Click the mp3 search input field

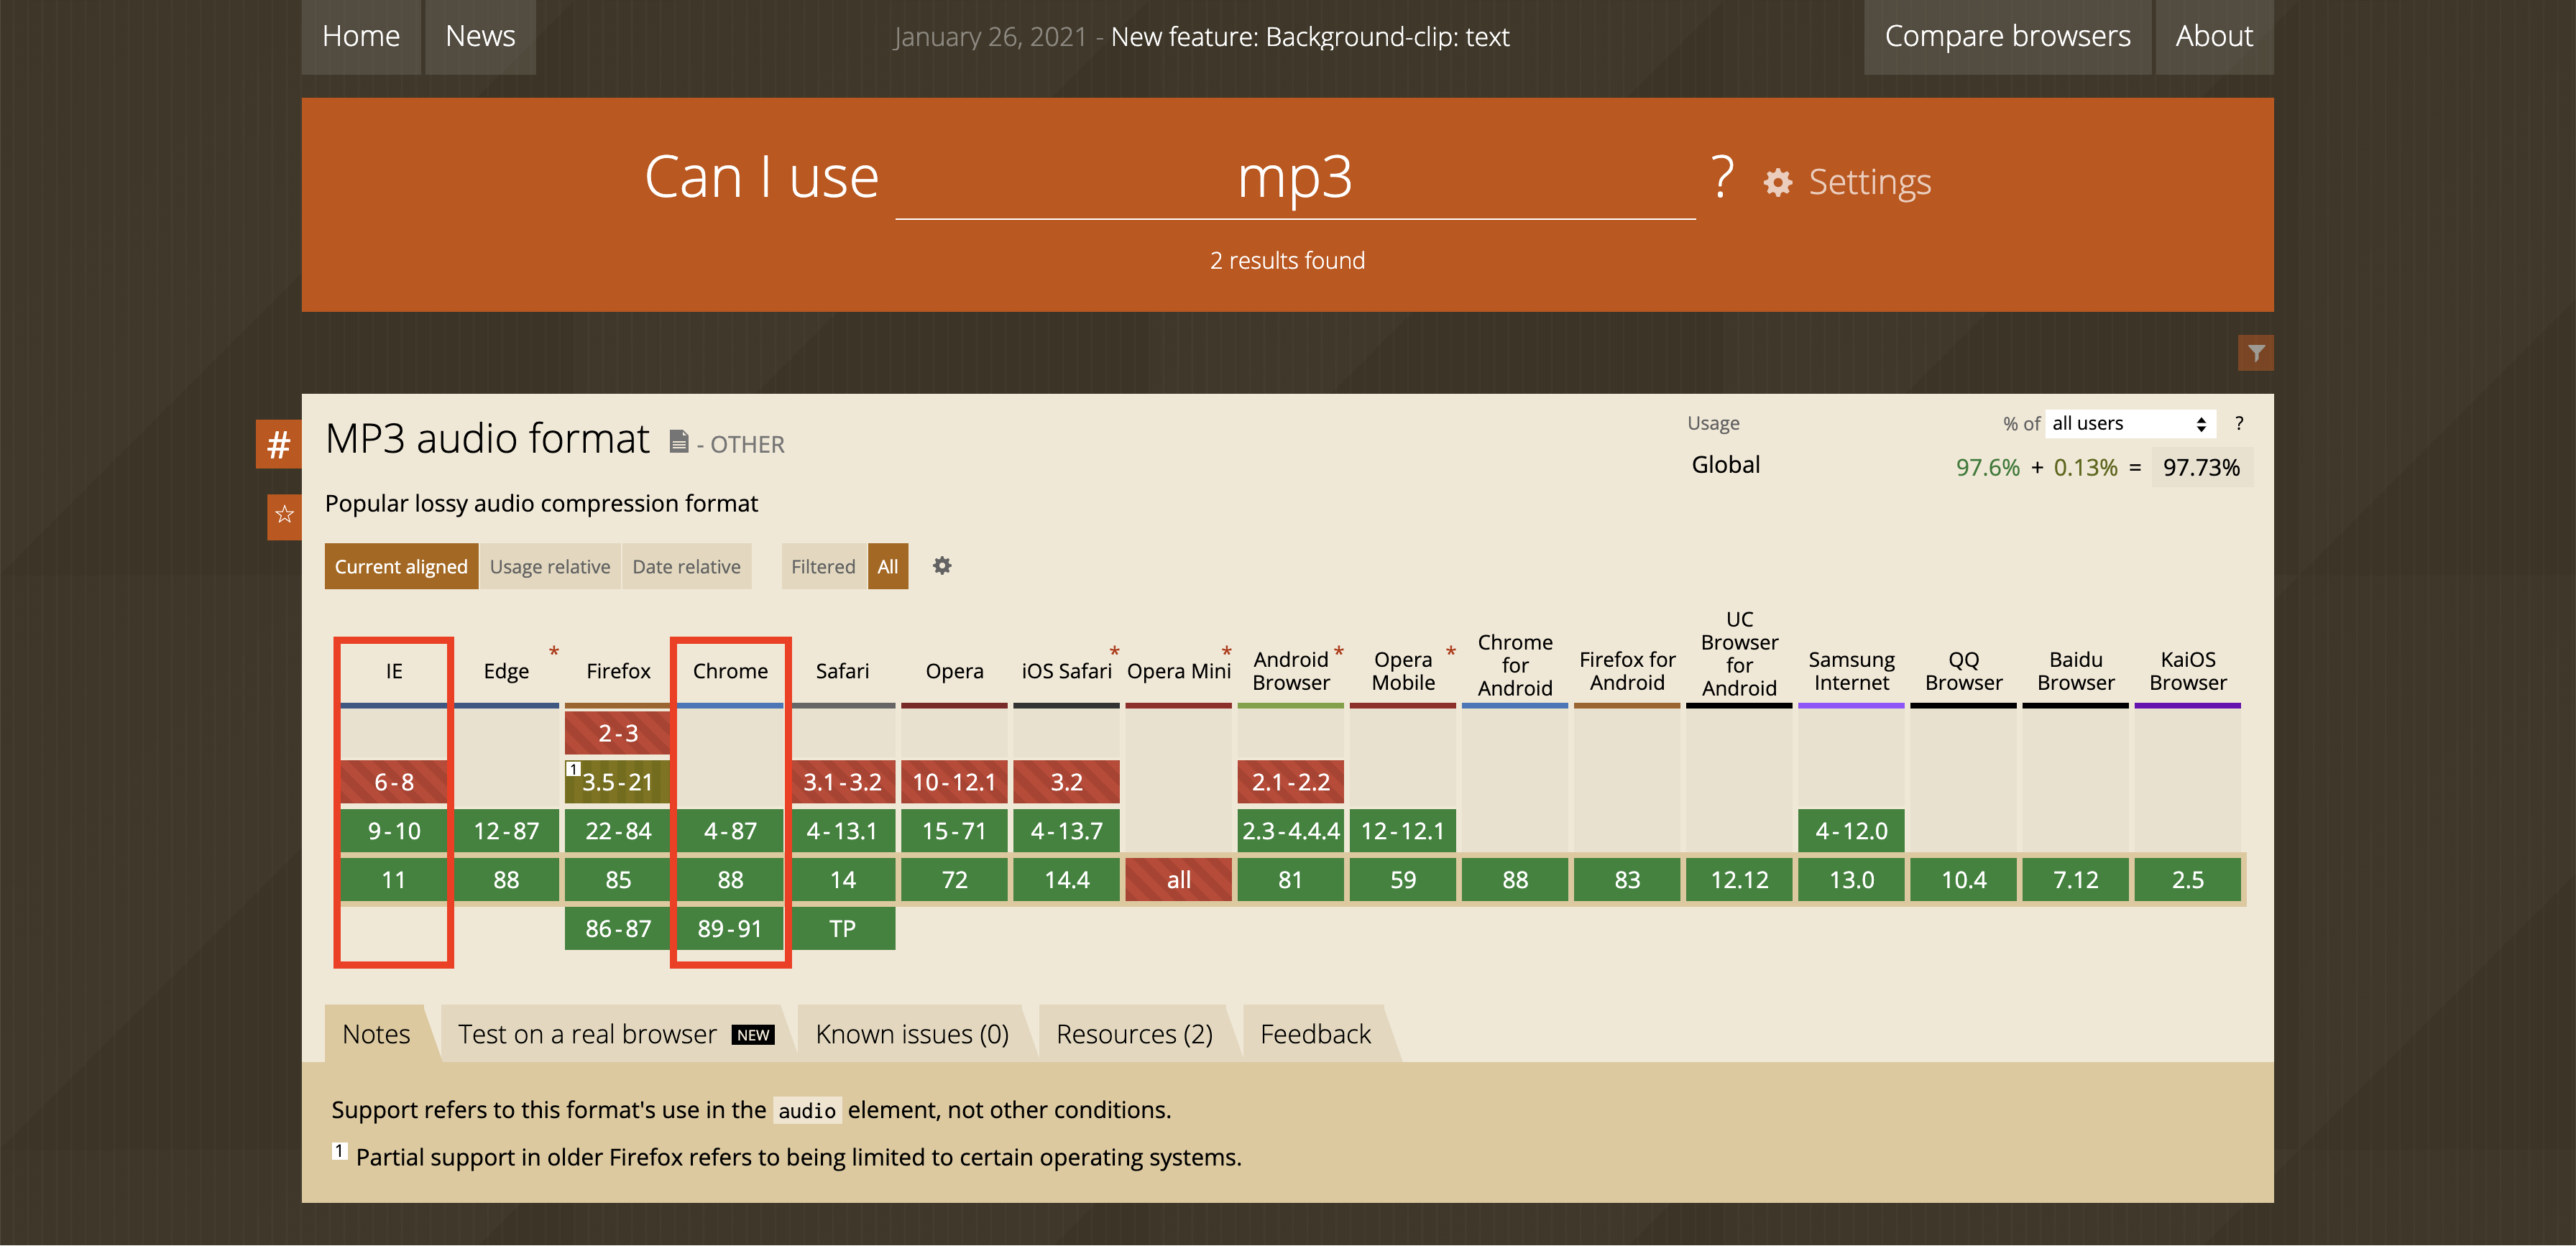pos(1294,180)
